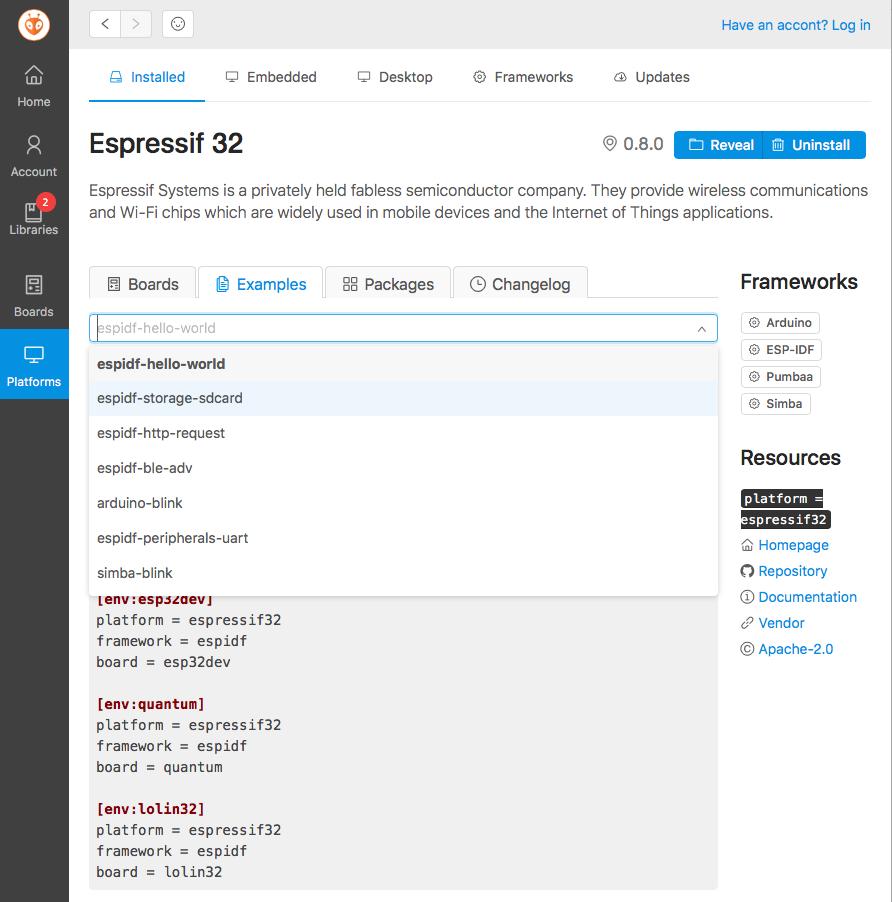Switch to the Installed tab
Image resolution: width=892 pixels, height=902 pixels.
(x=147, y=77)
